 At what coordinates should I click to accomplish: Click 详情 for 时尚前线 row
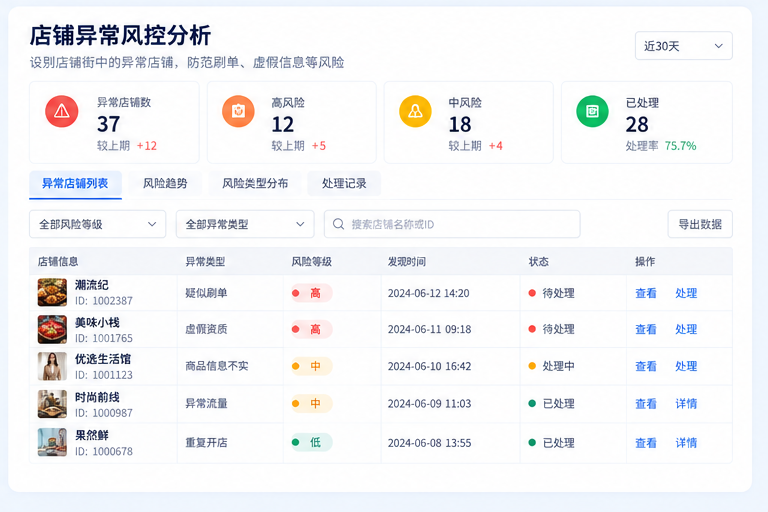coord(686,404)
